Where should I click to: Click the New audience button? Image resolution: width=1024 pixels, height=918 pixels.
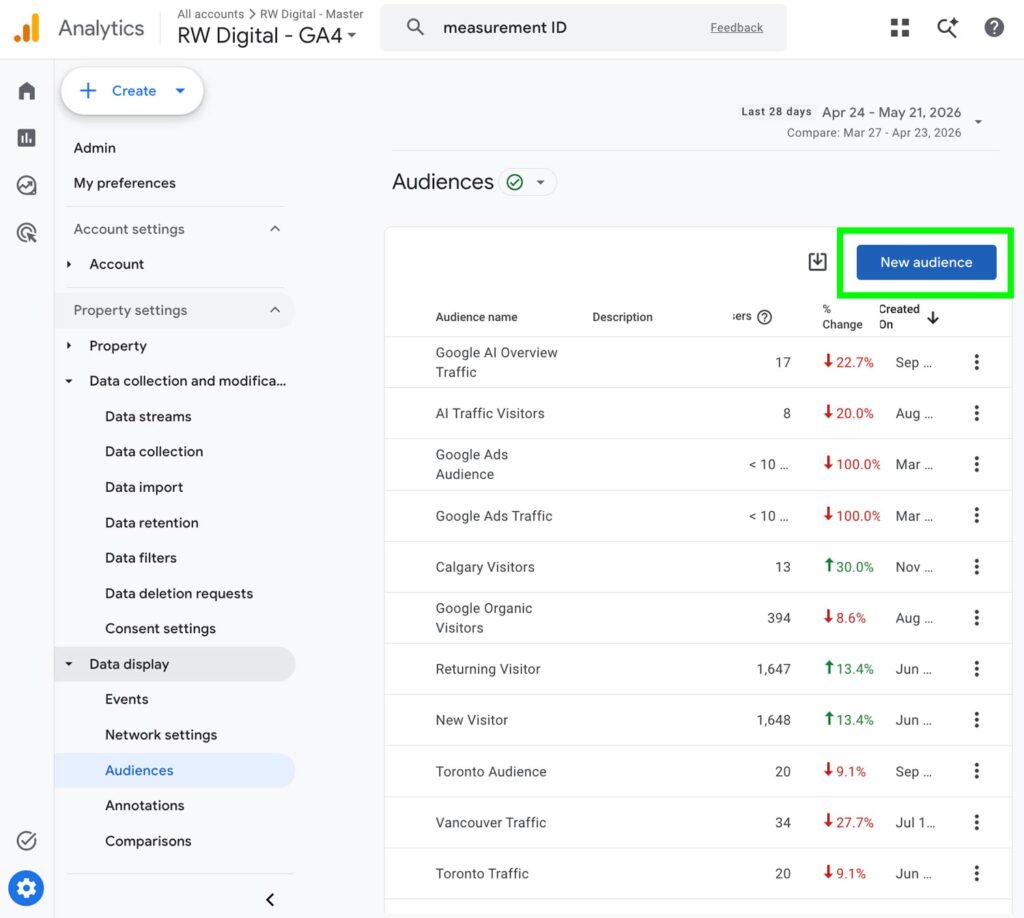[926, 262]
